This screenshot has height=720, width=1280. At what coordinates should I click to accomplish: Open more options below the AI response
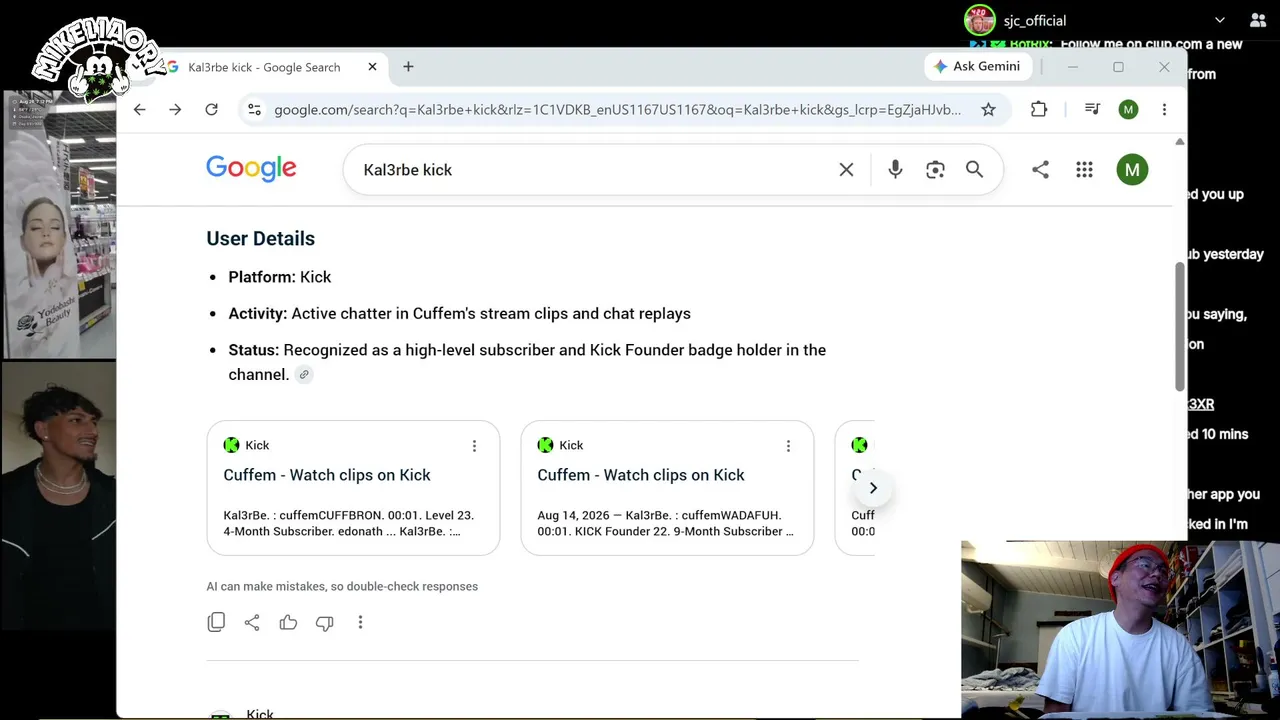[x=360, y=622]
